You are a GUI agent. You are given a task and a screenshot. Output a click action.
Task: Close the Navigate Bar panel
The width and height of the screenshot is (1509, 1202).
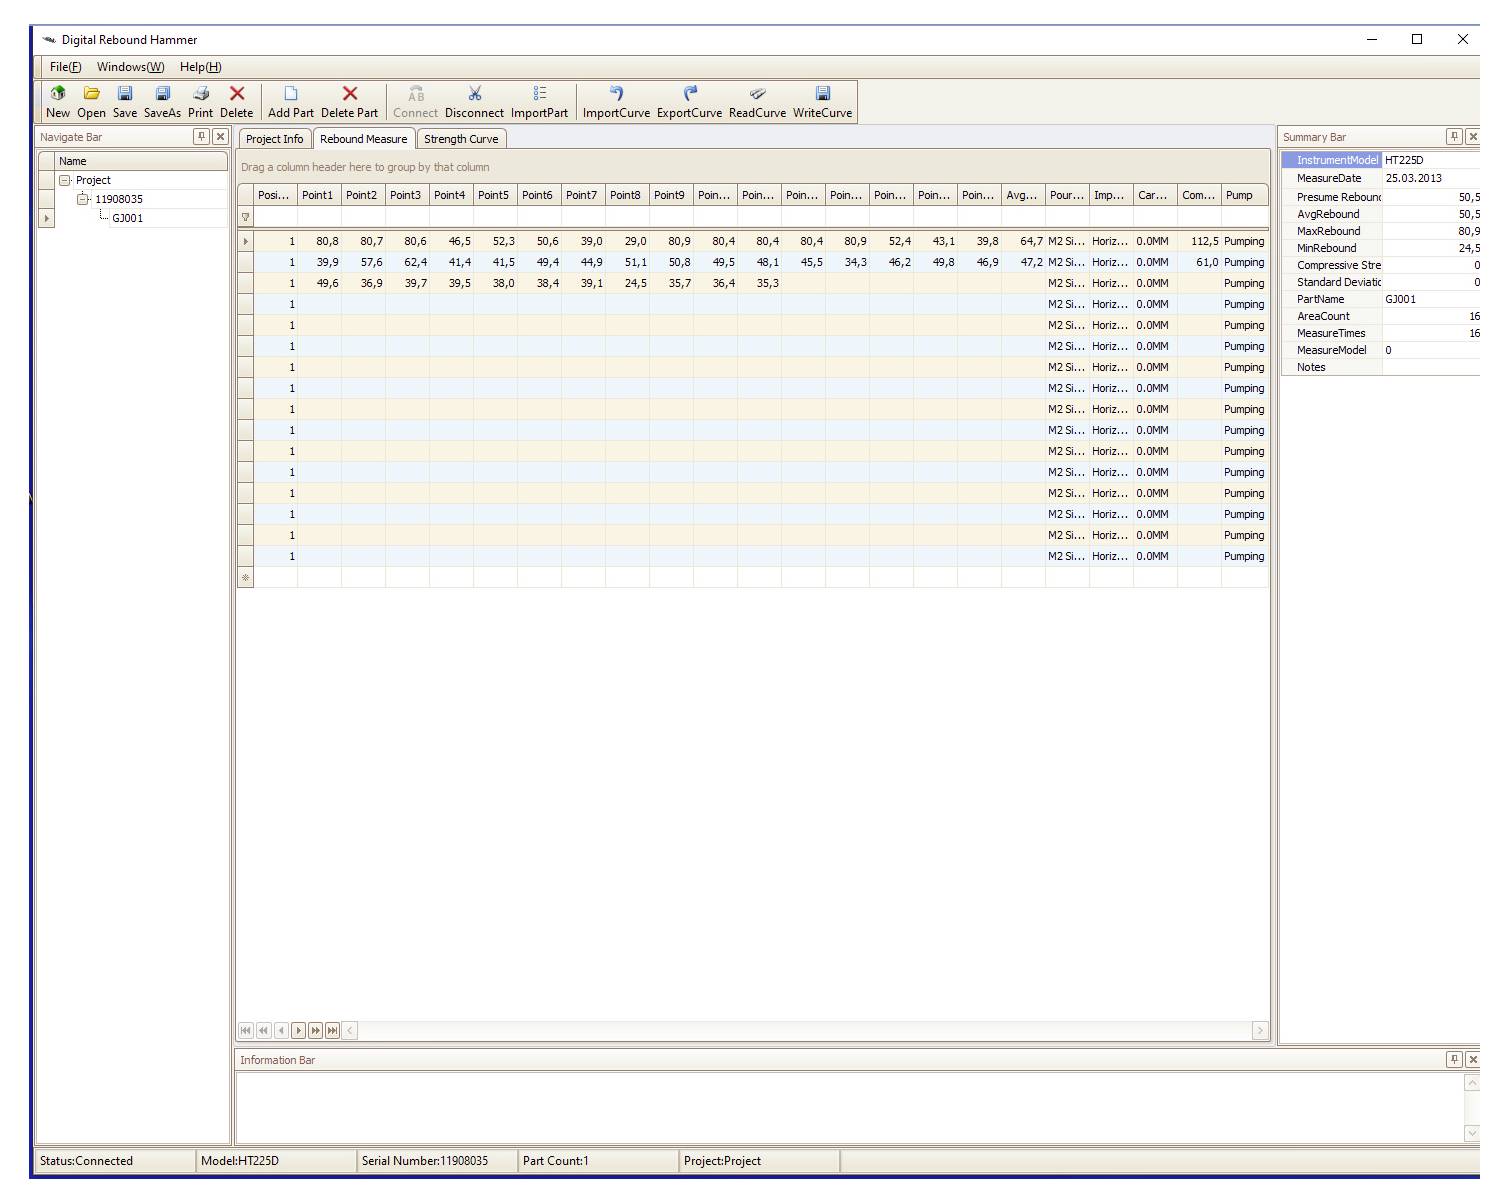coord(221,137)
